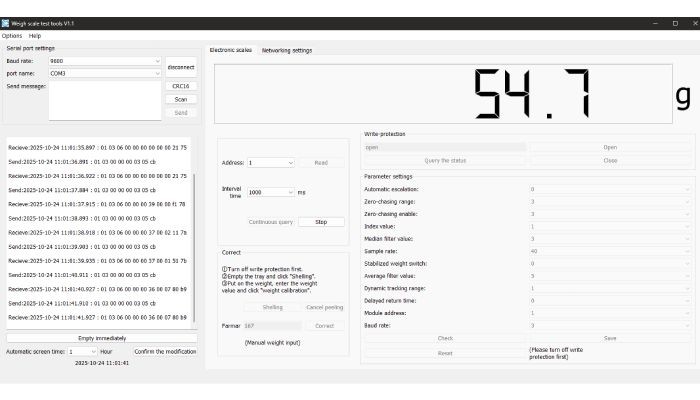Screen dimensions: 700x400
Task: Select the log line Recieve 11:01:35.897
Action: tap(97, 147)
